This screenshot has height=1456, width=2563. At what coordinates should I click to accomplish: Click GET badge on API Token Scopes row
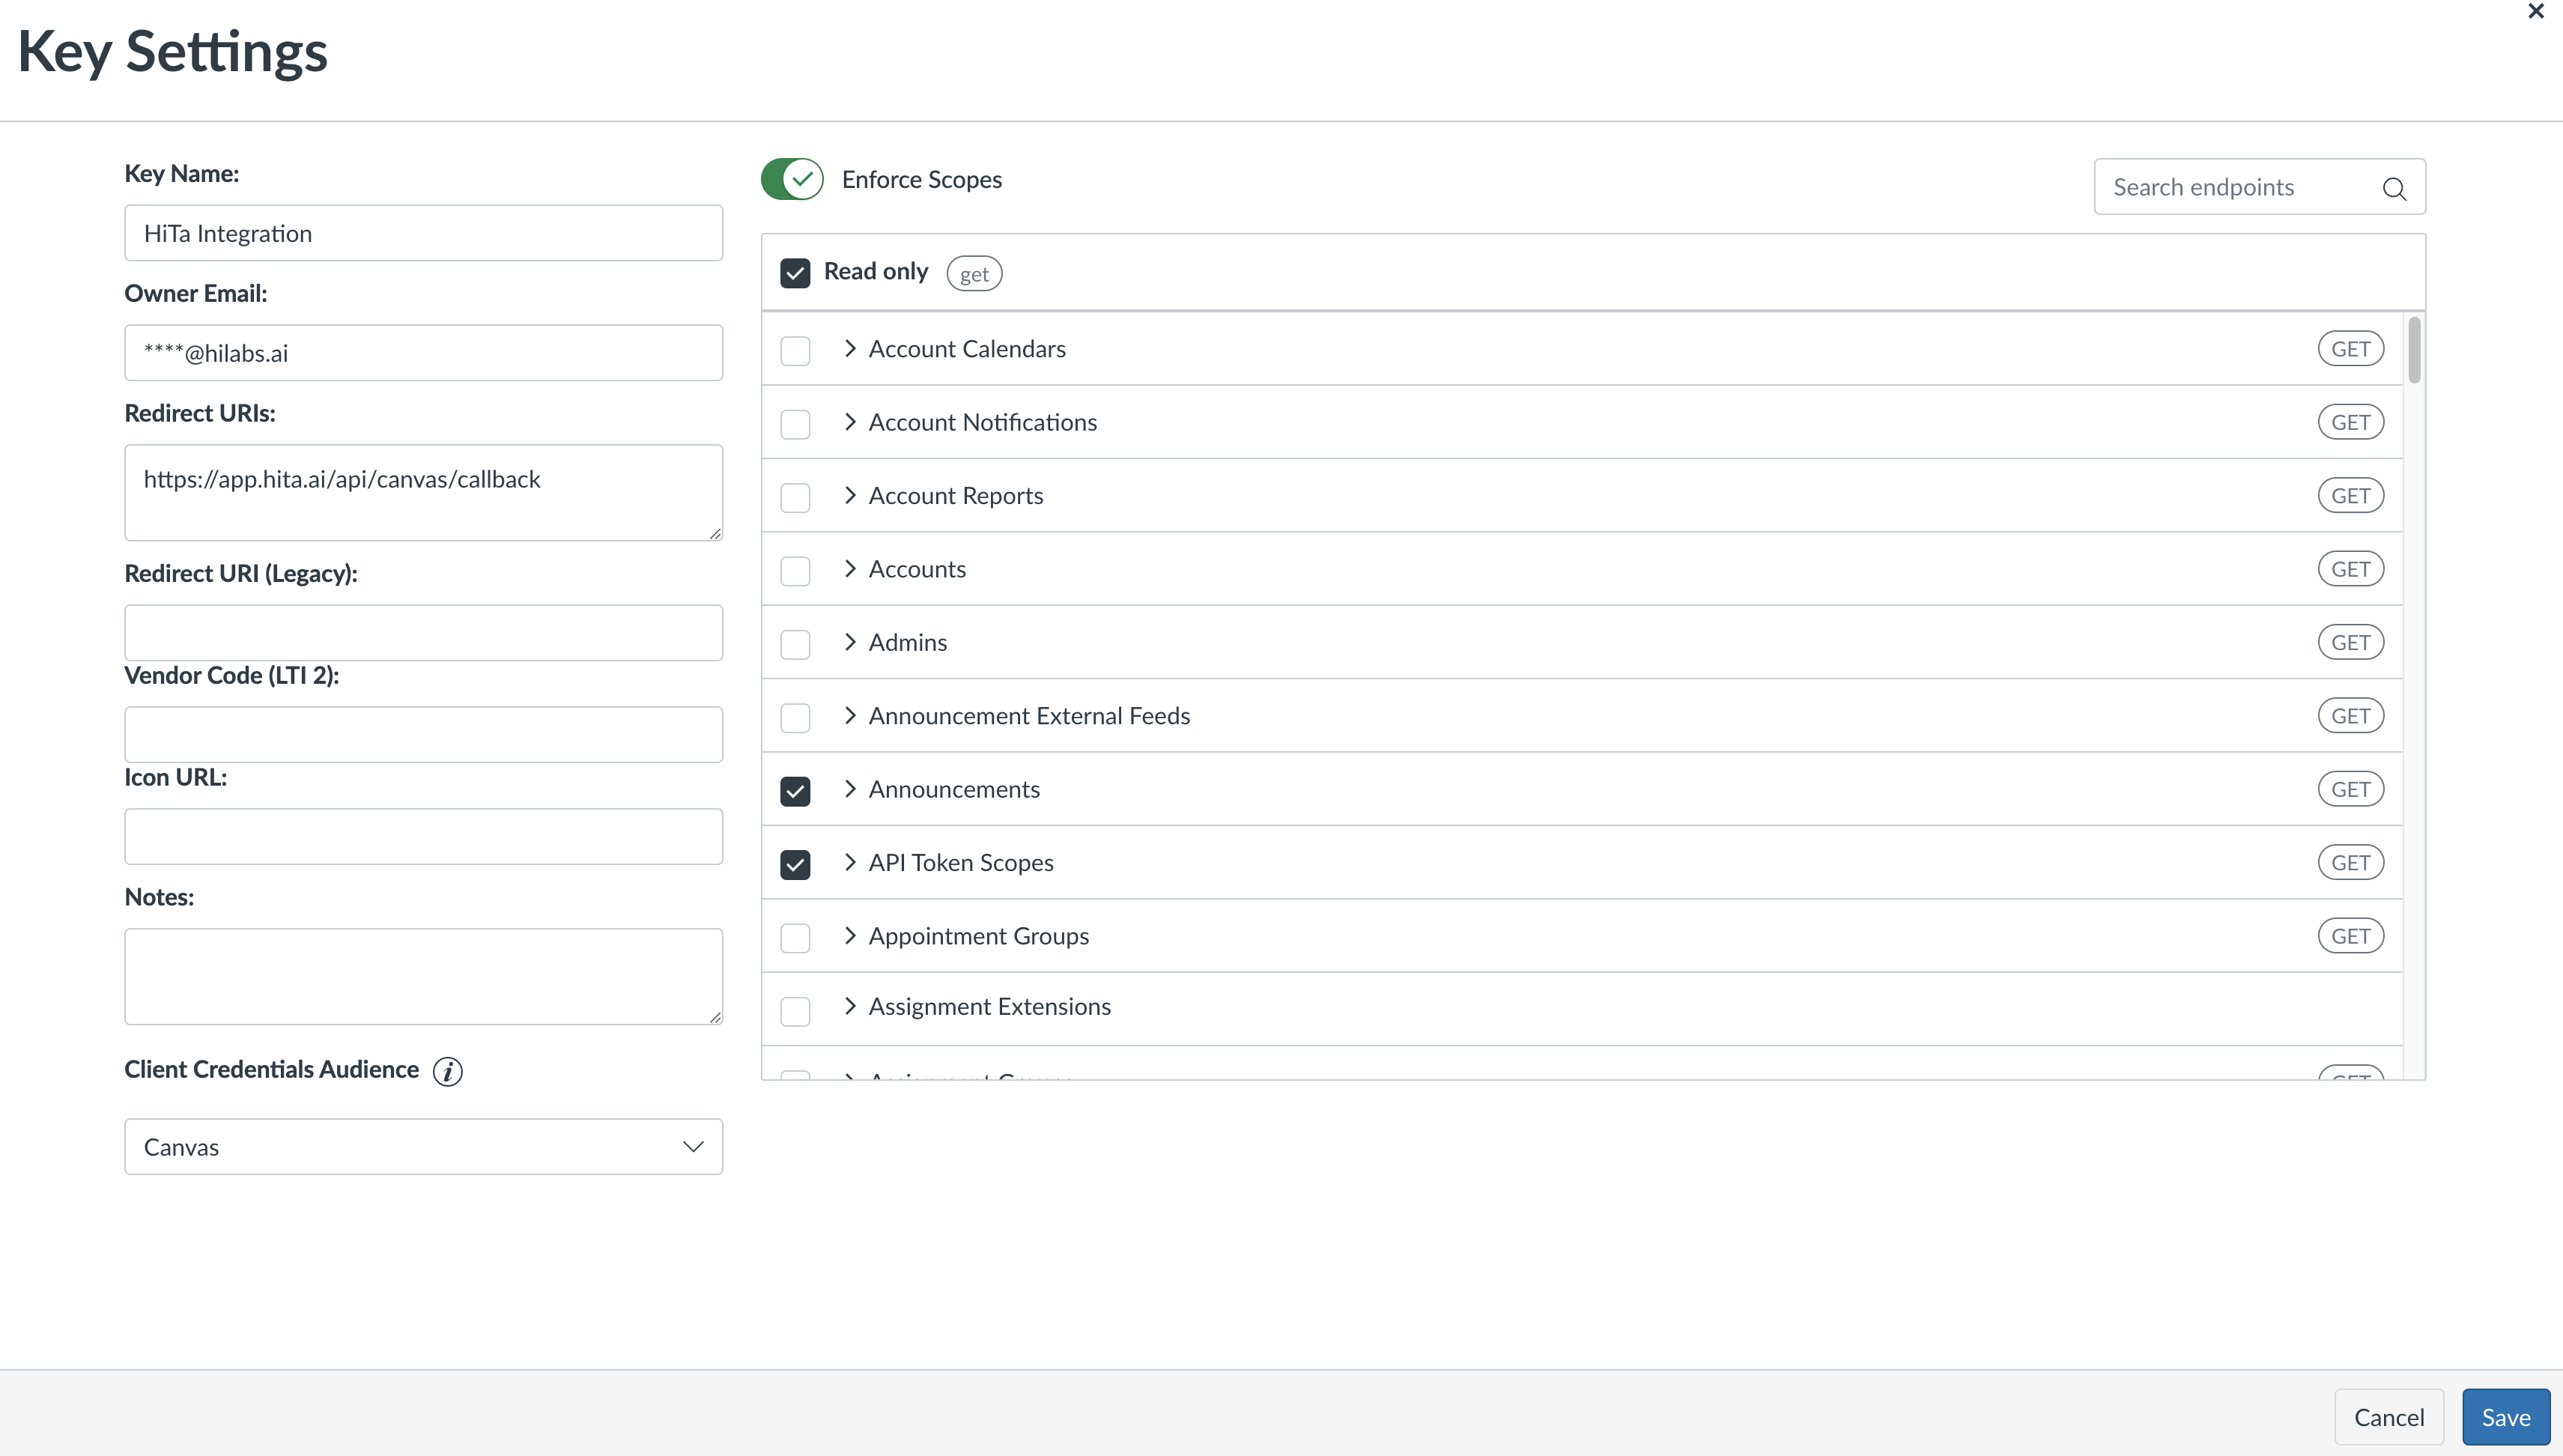tap(2350, 862)
